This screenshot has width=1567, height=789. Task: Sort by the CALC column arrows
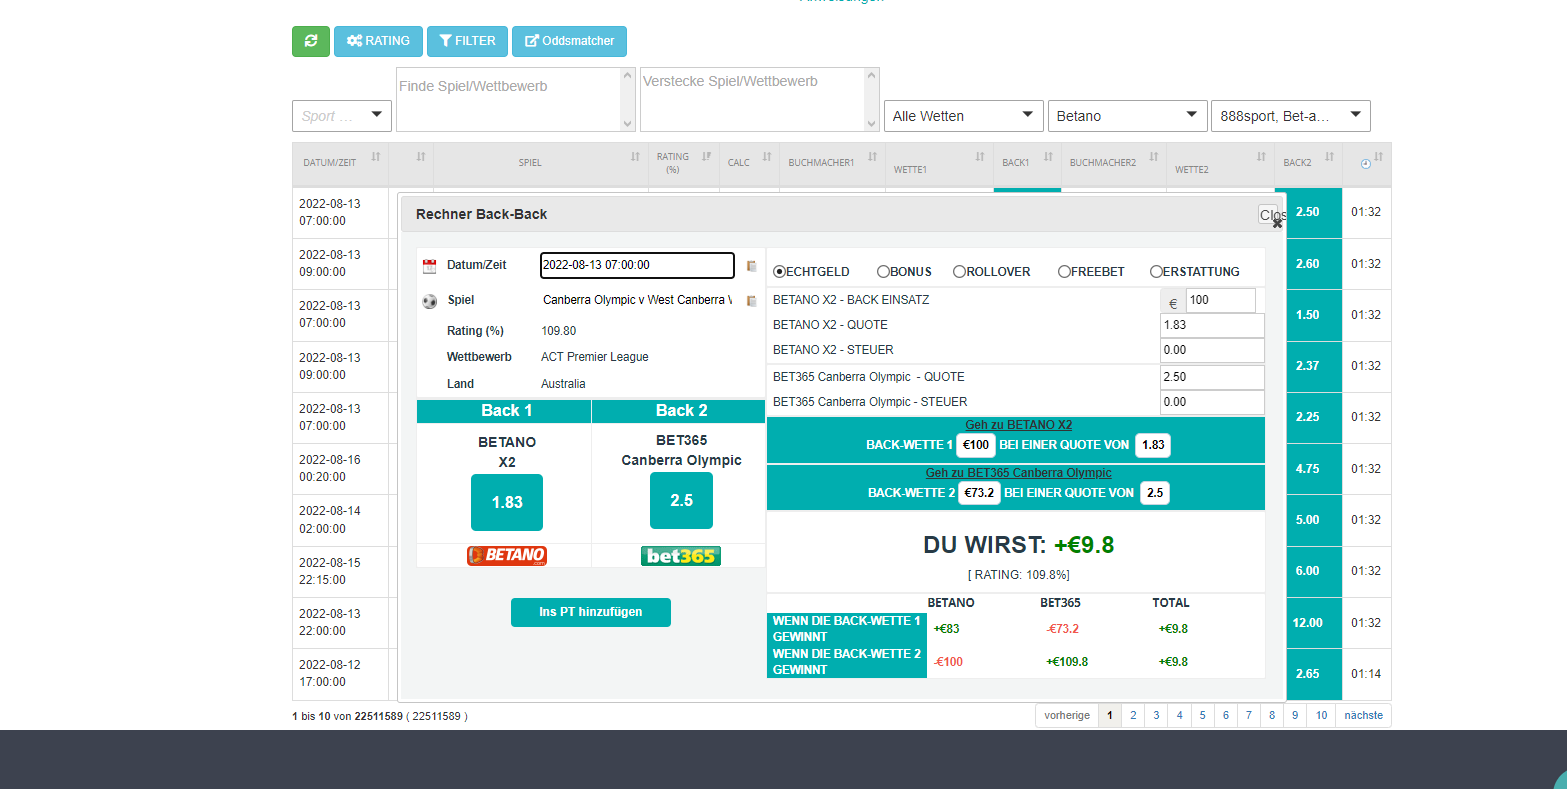click(767, 157)
